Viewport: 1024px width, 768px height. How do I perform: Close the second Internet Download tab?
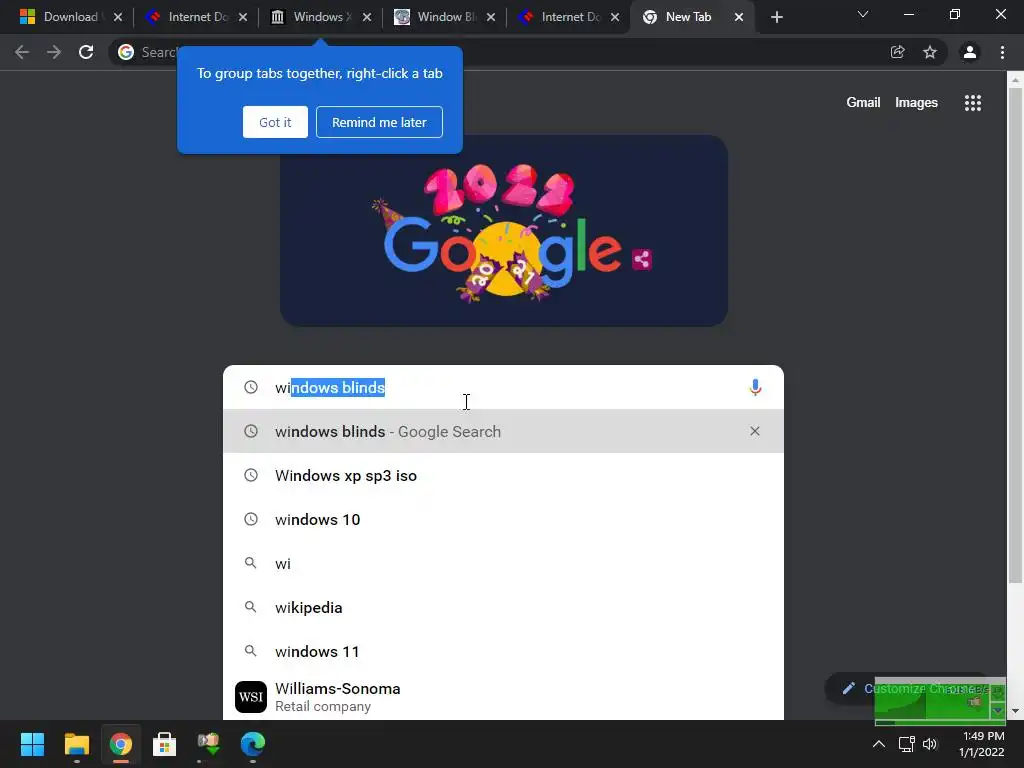point(615,17)
